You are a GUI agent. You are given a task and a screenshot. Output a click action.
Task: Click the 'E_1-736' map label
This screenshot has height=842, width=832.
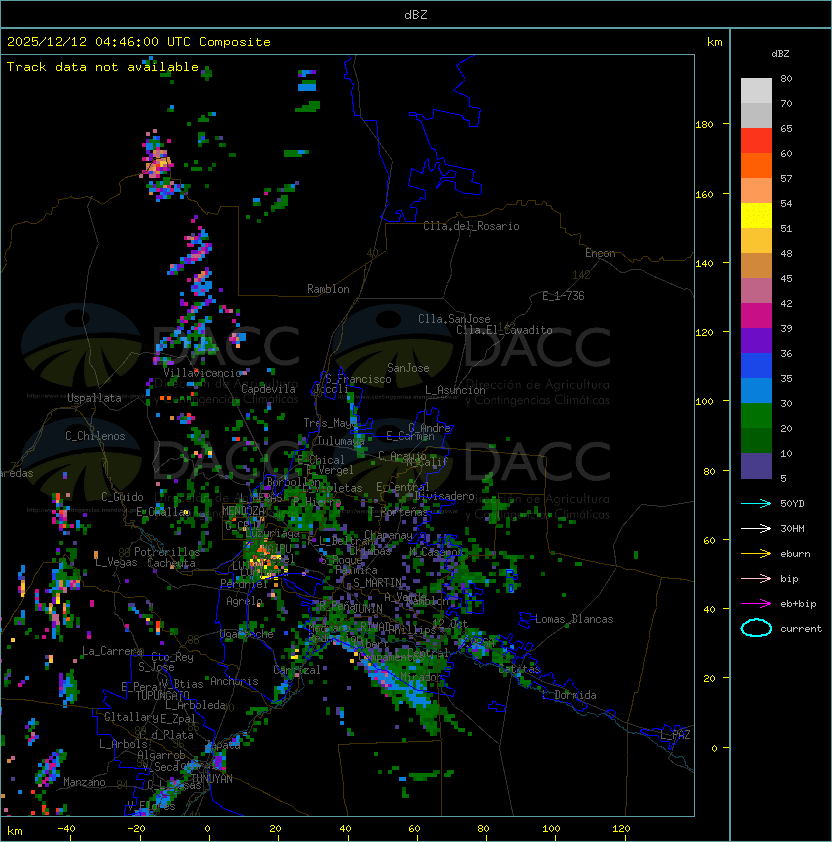(x=563, y=296)
